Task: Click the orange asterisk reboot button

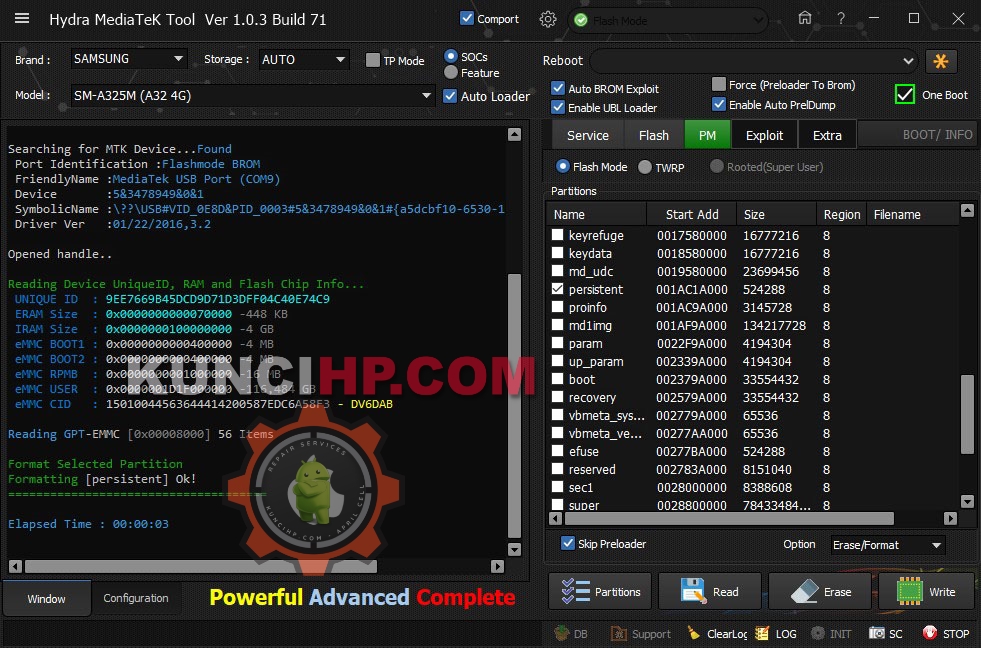Action: click(x=940, y=61)
